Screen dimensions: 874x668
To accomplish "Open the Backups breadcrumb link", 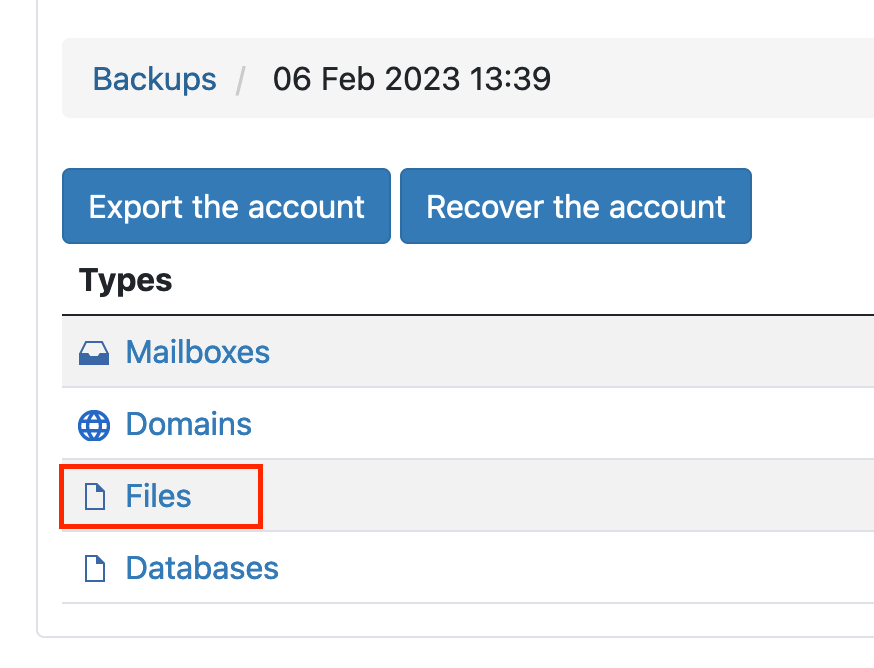I will pos(154,79).
